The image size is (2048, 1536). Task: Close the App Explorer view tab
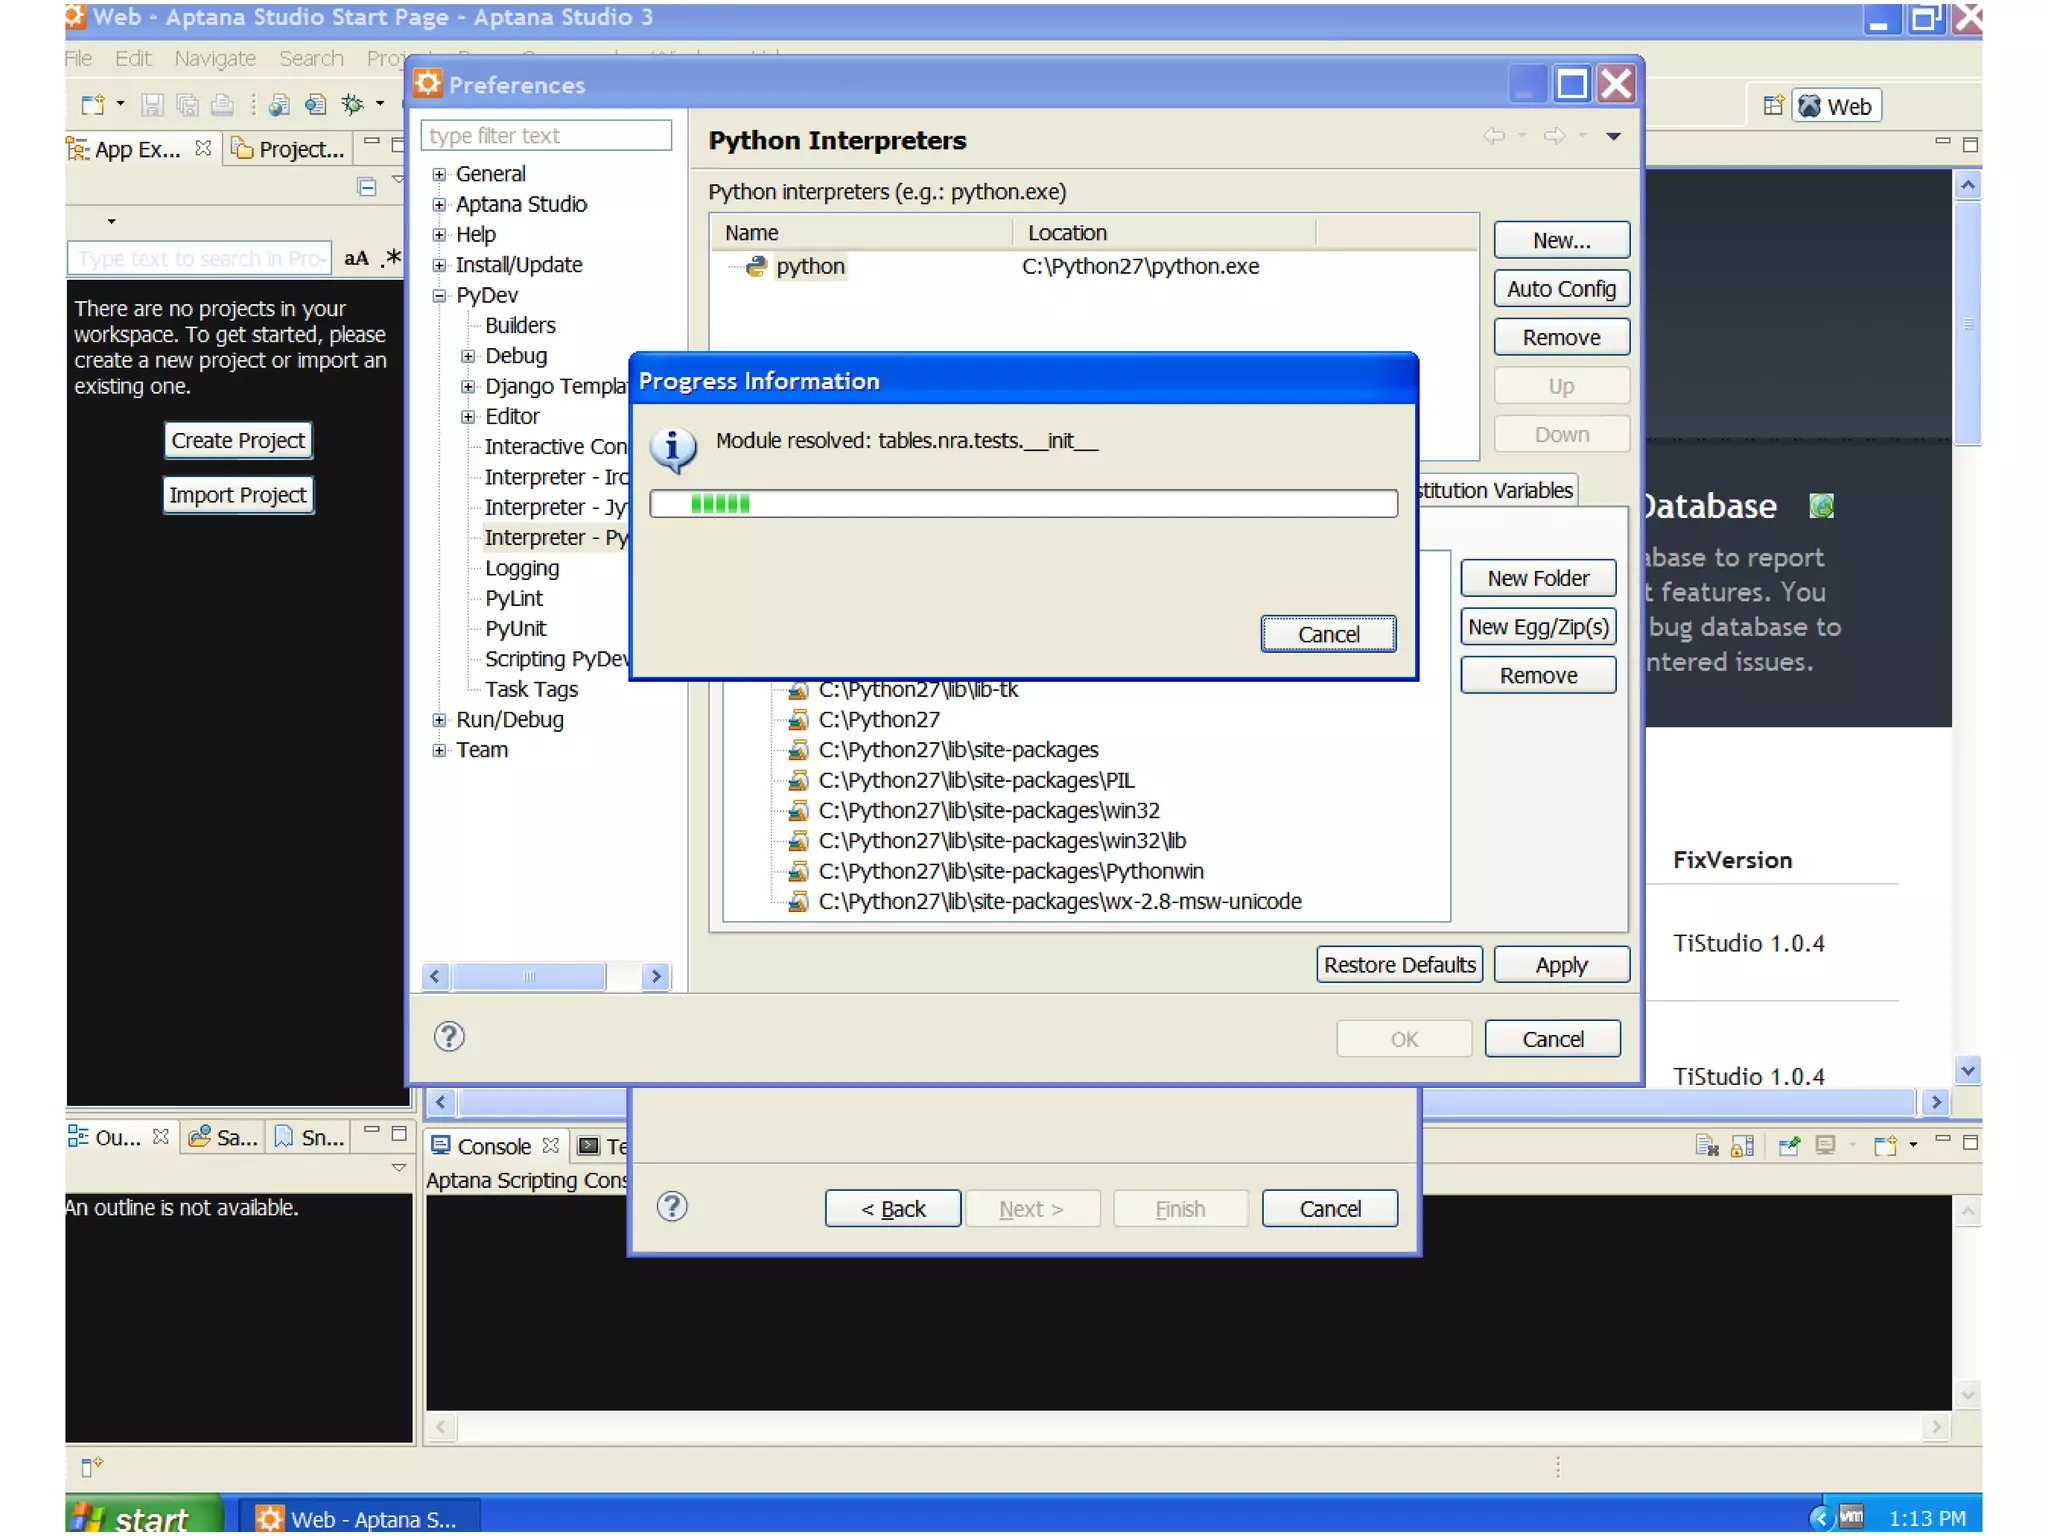[x=203, y=148]
